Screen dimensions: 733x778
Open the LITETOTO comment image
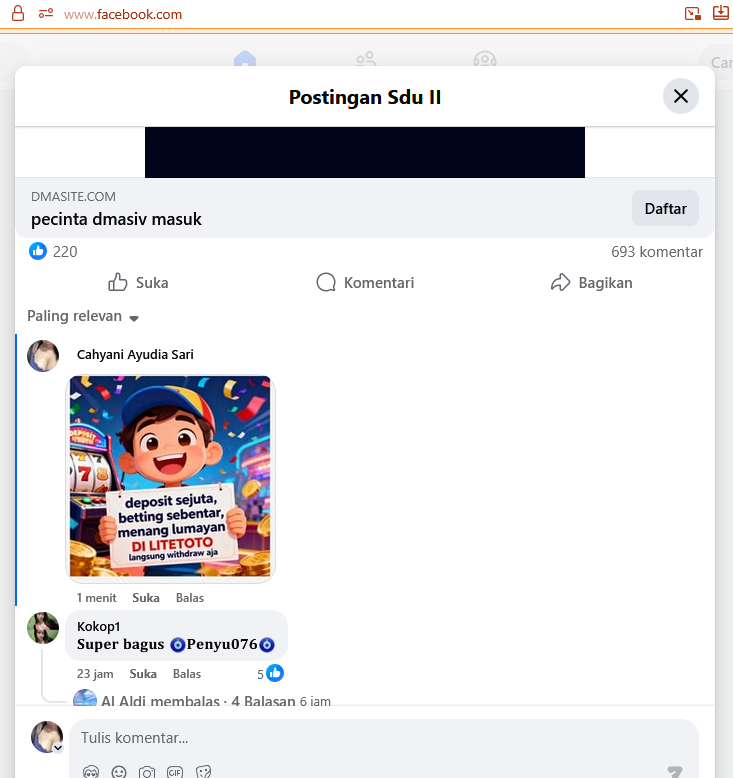[170, 476]
